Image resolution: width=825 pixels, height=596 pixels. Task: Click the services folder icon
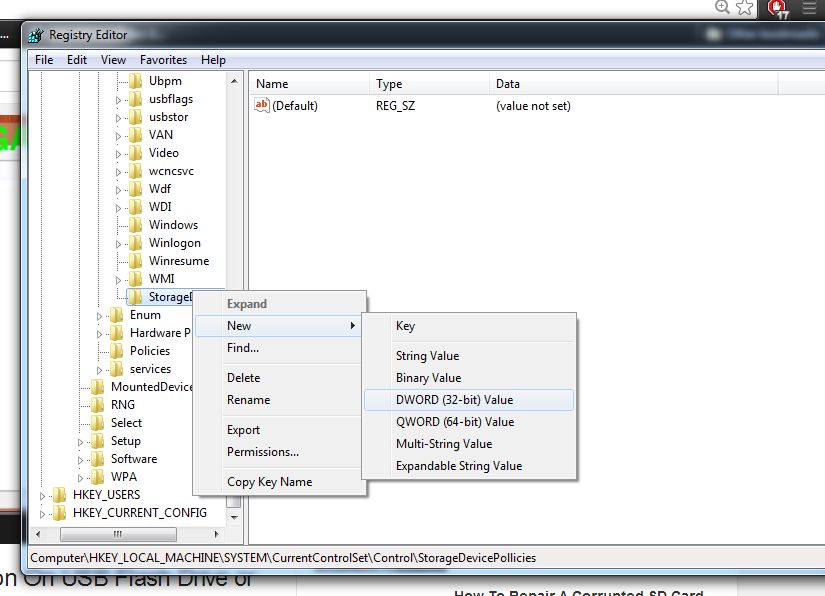(x=117, y=369)
